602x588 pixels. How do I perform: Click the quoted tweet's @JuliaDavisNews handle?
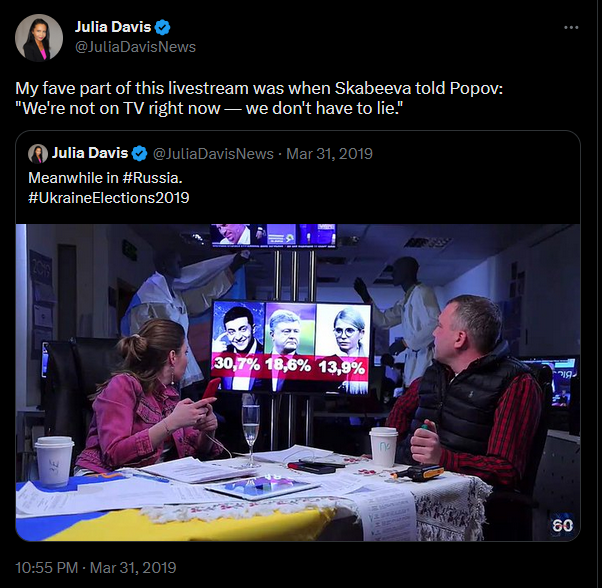tap(213, 154)
